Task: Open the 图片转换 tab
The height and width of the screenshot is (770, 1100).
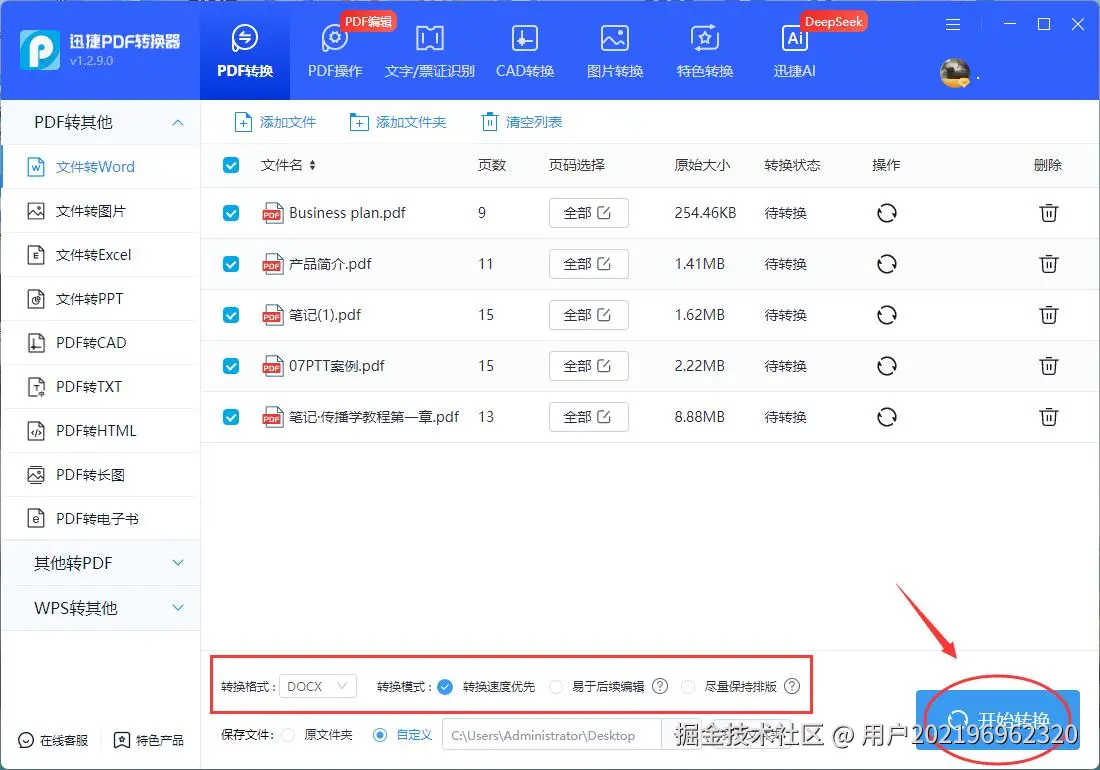Action: 615,50
